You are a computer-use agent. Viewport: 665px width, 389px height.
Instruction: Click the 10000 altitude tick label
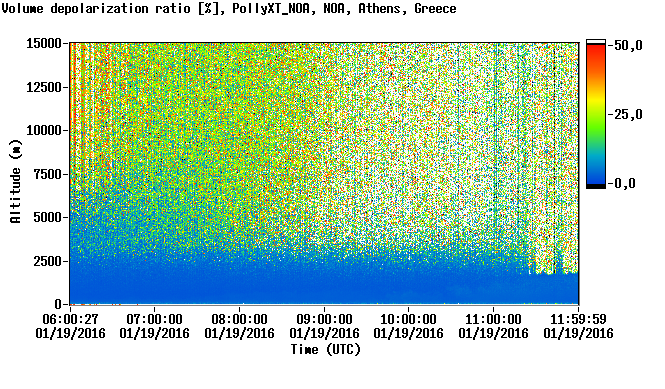pos(44,131)
